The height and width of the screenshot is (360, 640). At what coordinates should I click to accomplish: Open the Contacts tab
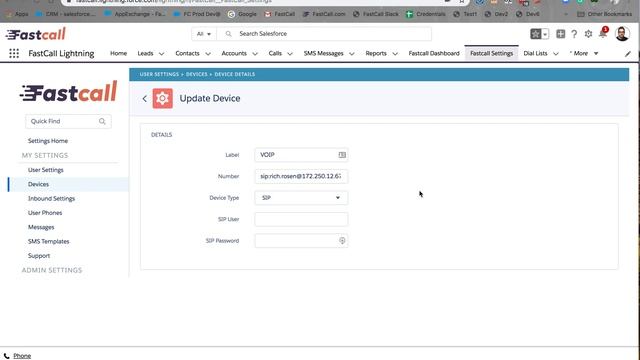click(187, 53)
